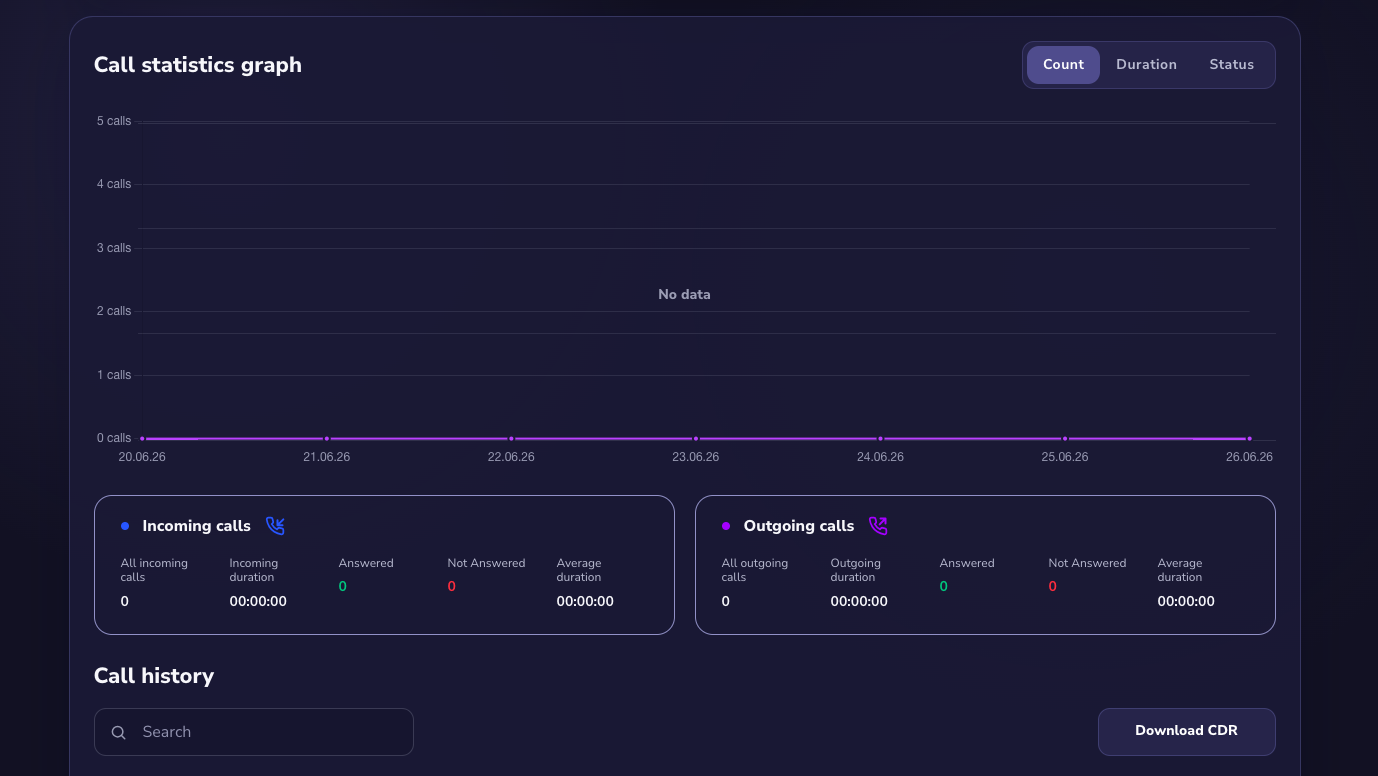The height and width of the screenshot is (776, 1378).
Task: Click the Incoming calls card title
Action: tap(197, 526)
